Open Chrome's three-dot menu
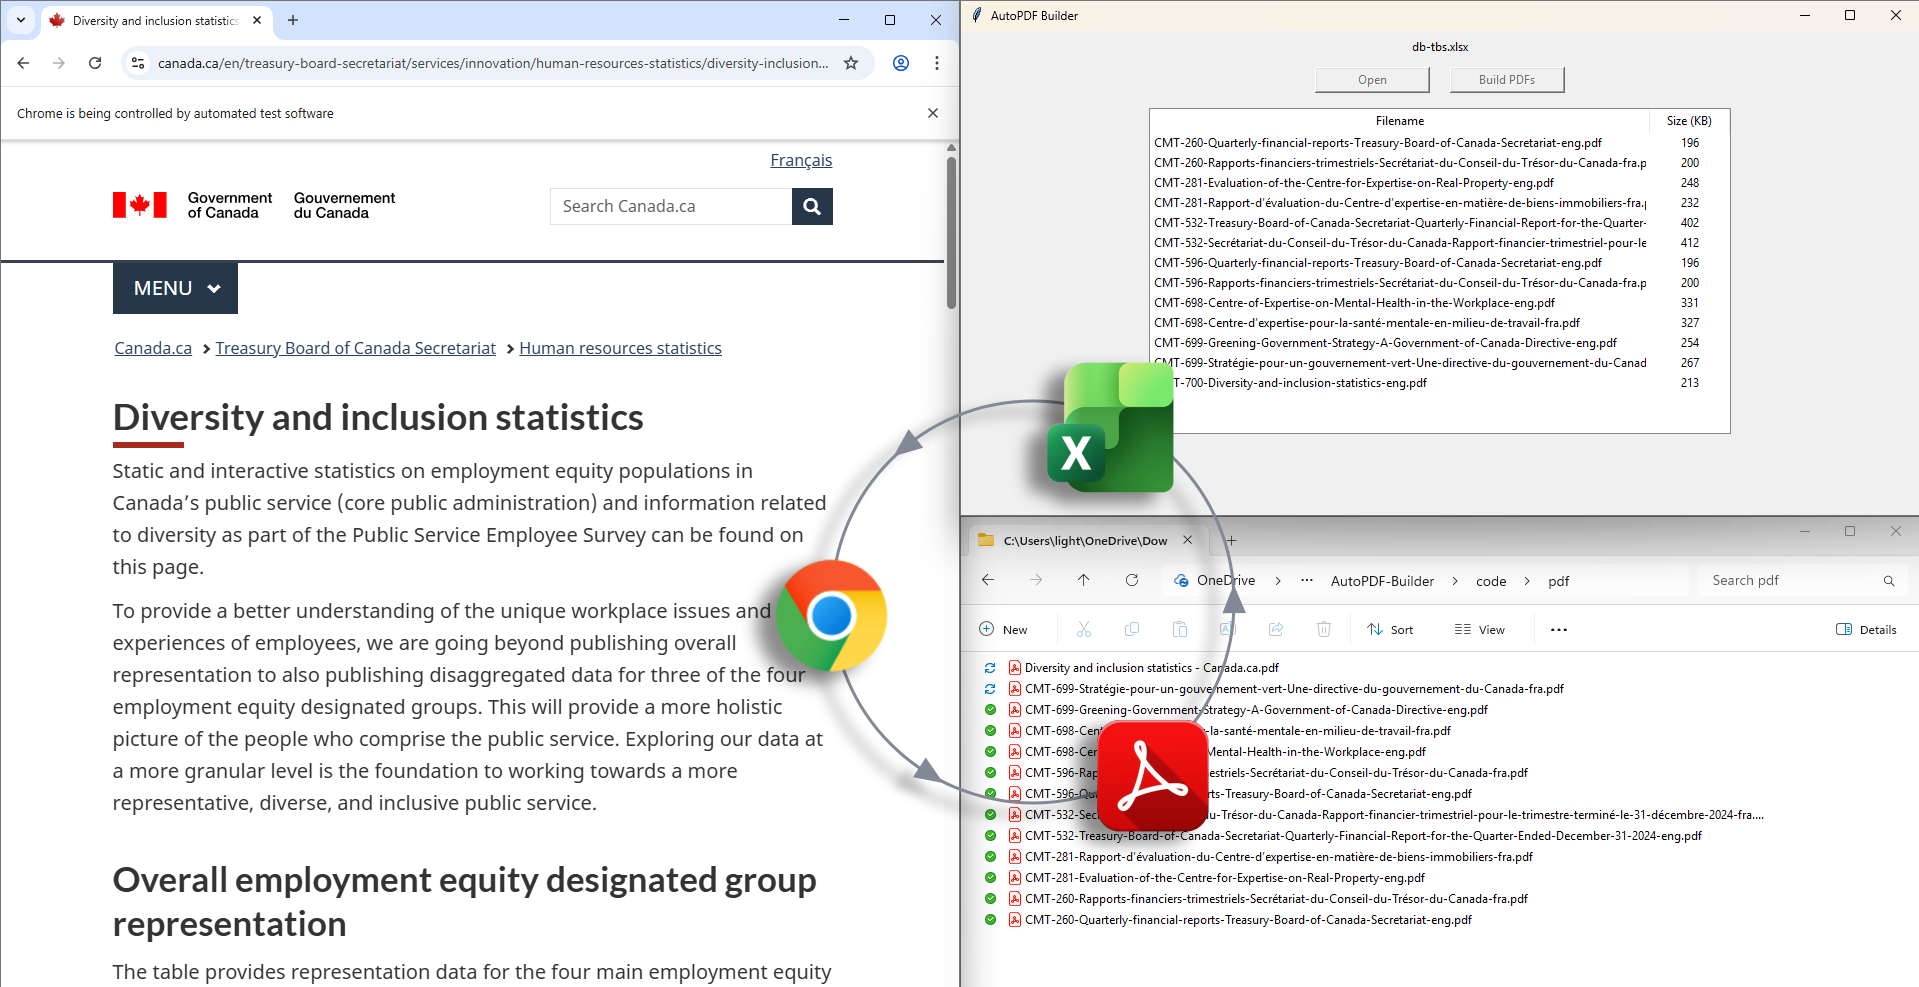 coord(937,63)
